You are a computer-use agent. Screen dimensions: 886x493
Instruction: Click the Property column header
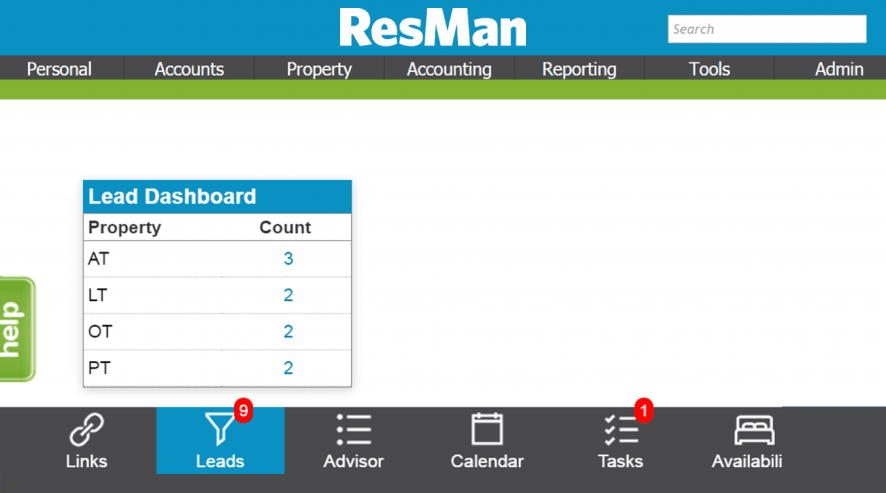point(125,227)
